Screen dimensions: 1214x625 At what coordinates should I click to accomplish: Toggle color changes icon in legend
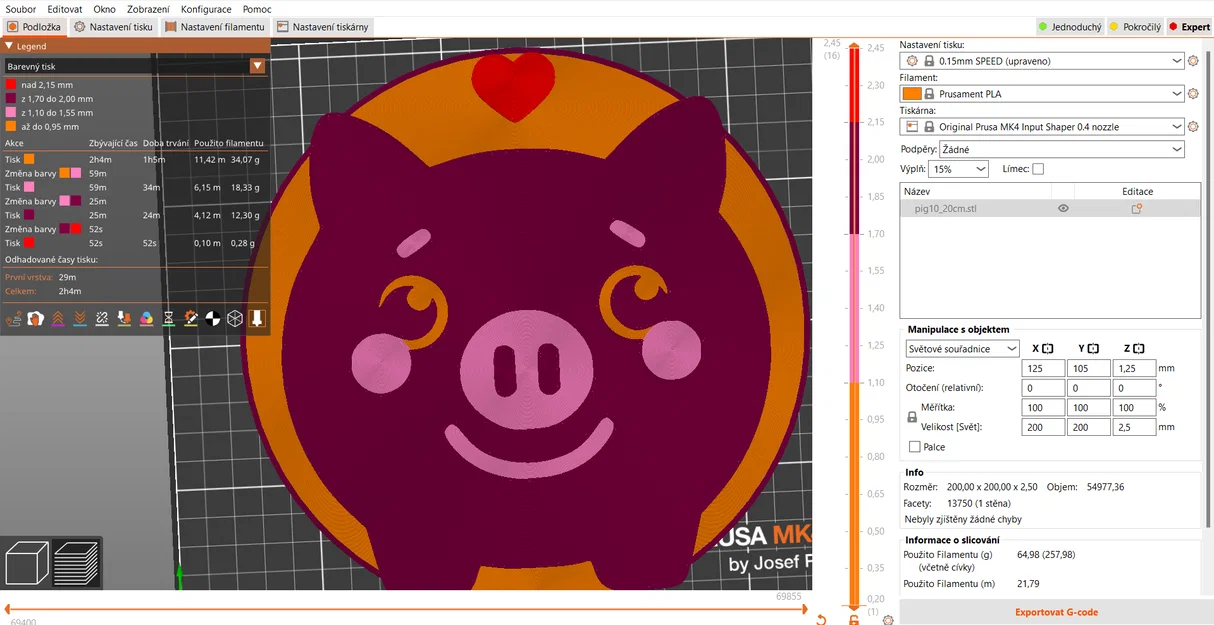pos(146,319)
